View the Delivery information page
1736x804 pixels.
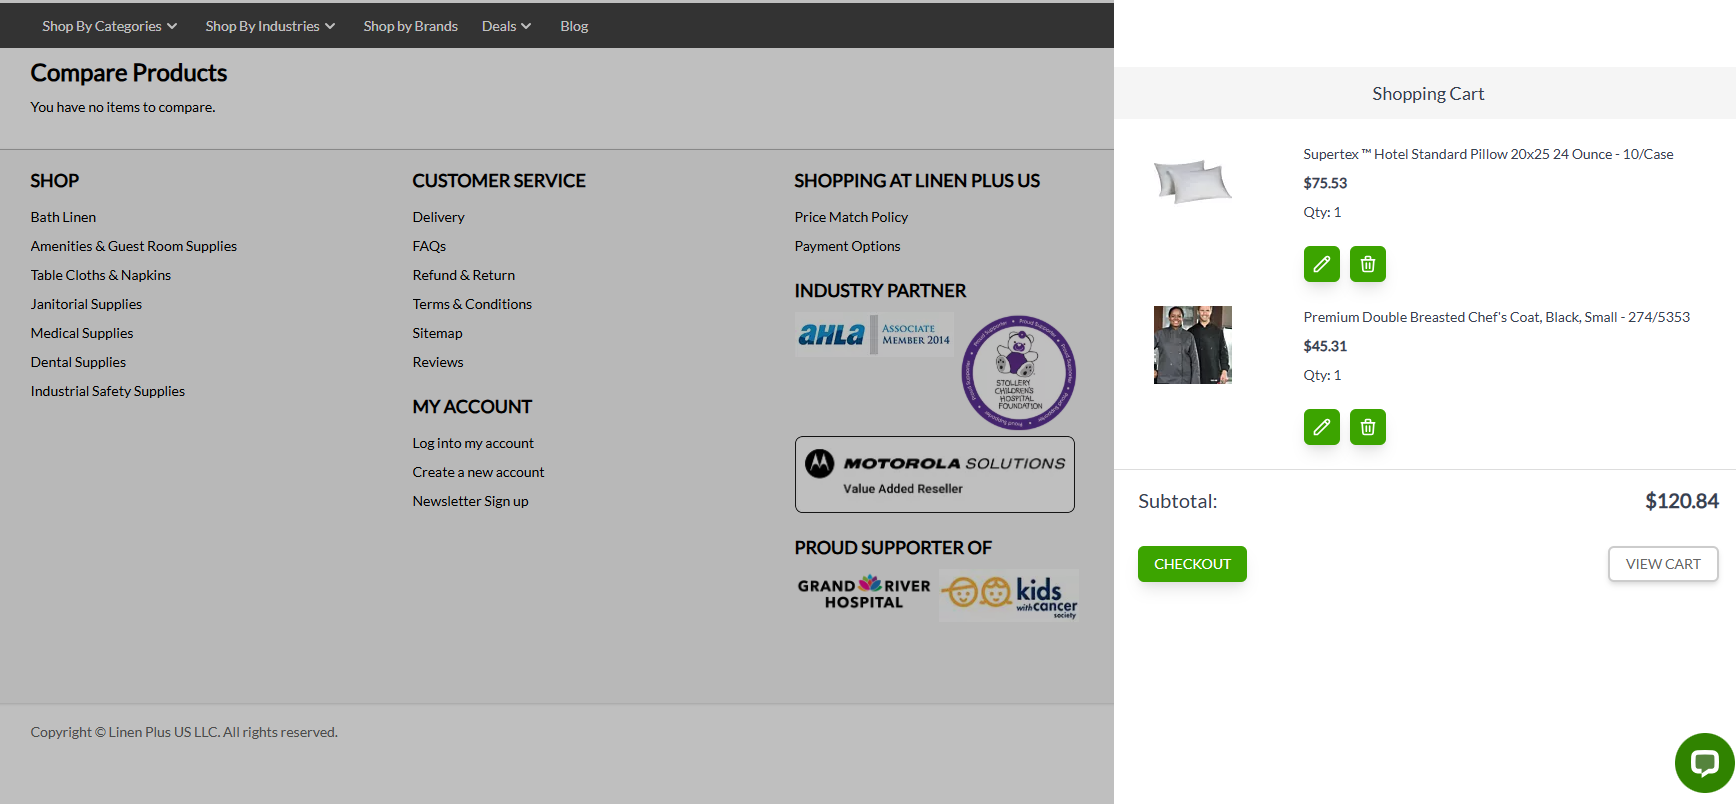point(438,217)
